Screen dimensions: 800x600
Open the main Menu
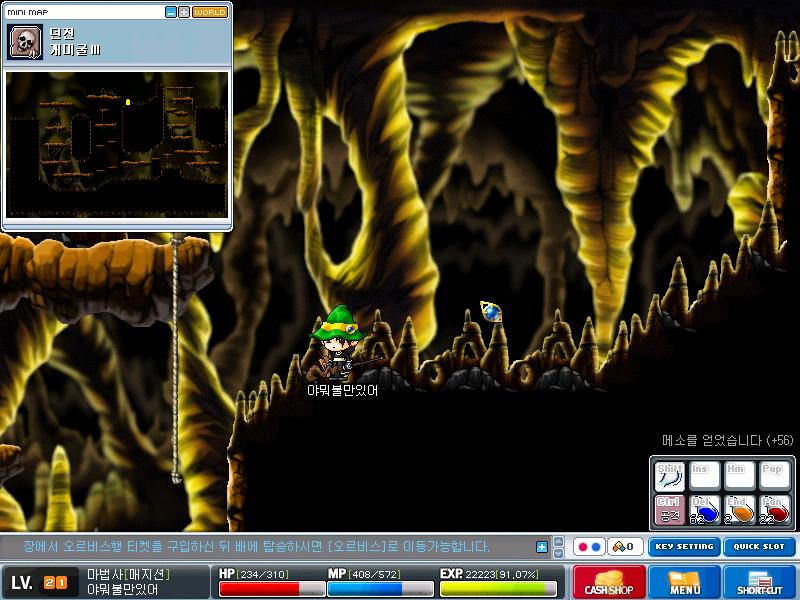pos(685,582)
